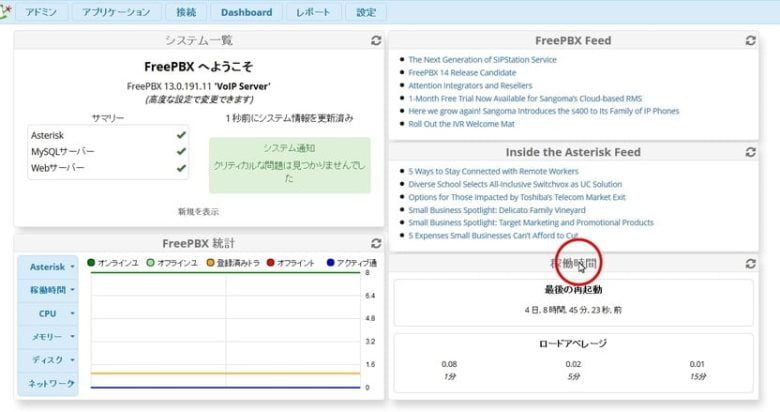
Task: Open the レポート menu
Action: click(x=313, y=12)
